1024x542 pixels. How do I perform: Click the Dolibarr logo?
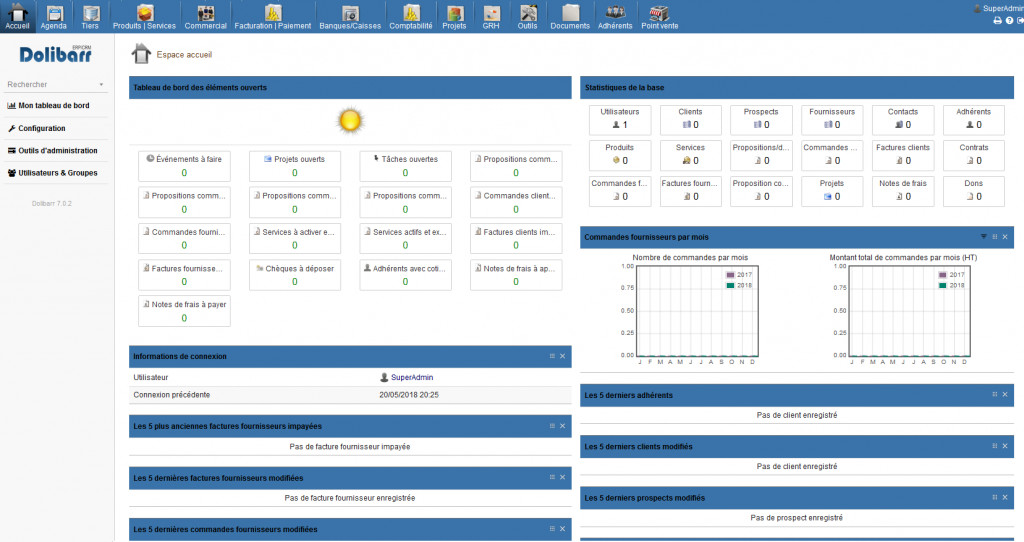56,54
